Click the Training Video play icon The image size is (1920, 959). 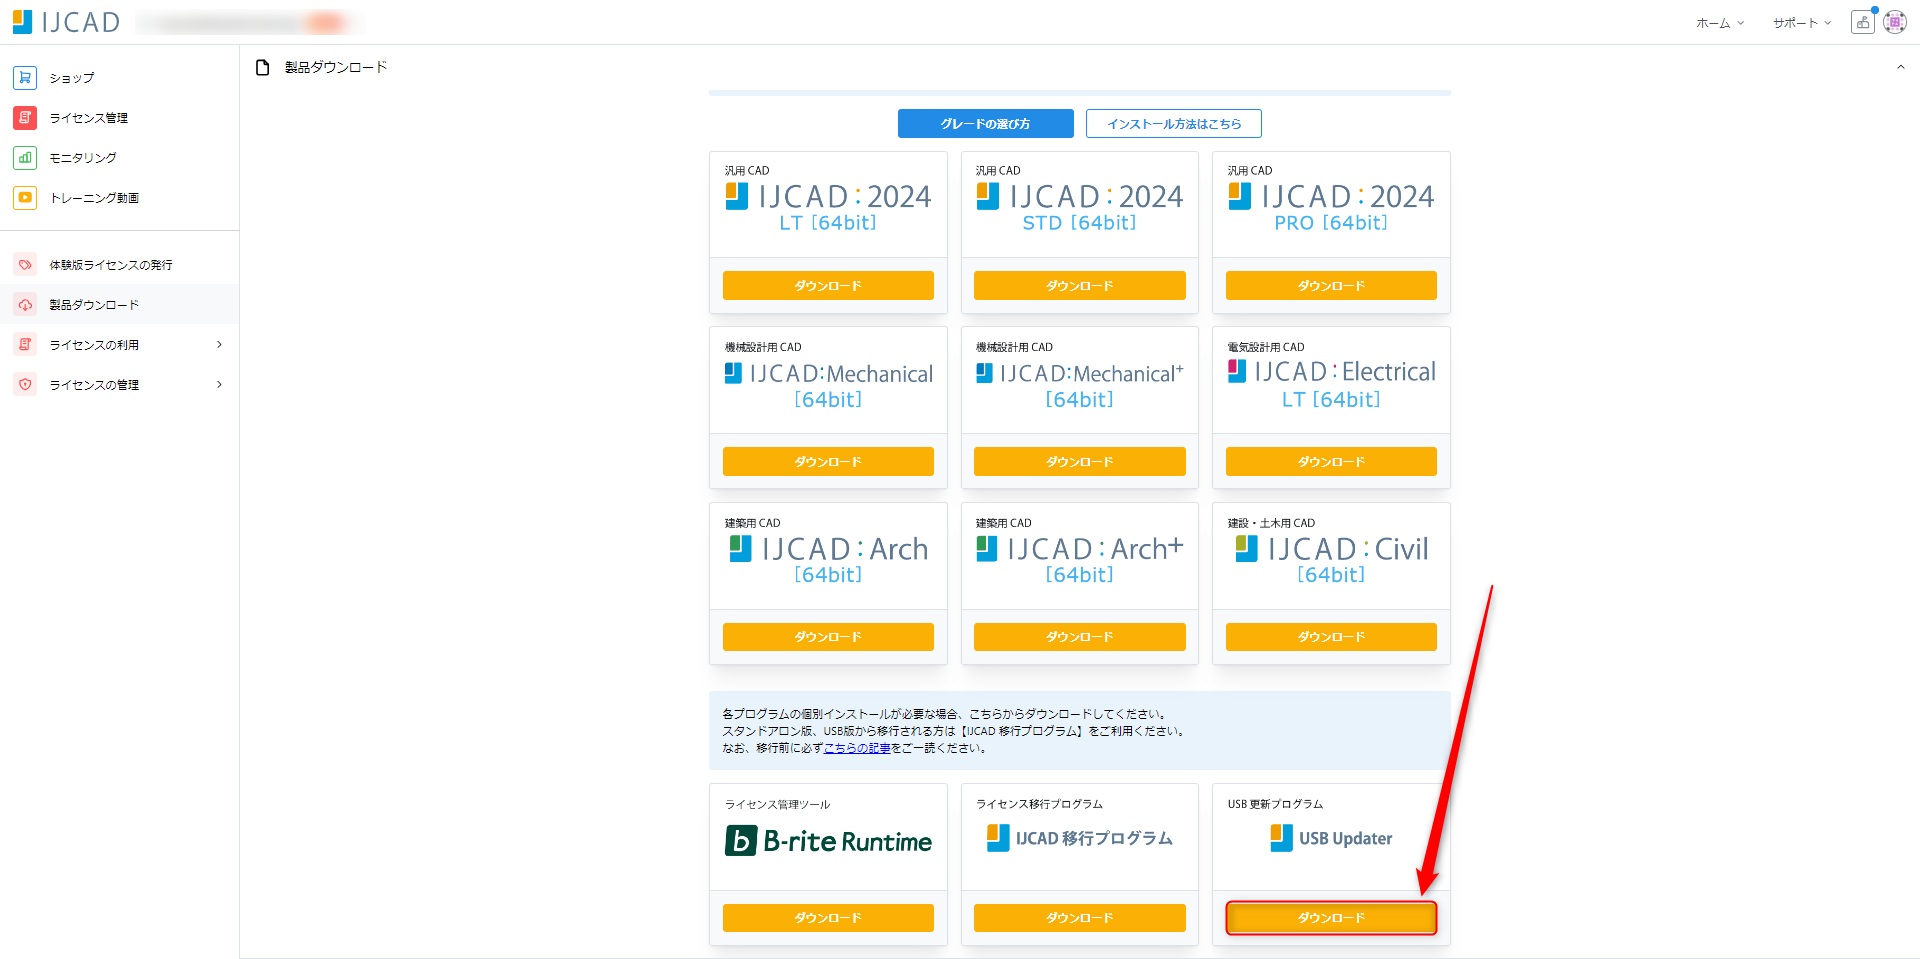25,197
